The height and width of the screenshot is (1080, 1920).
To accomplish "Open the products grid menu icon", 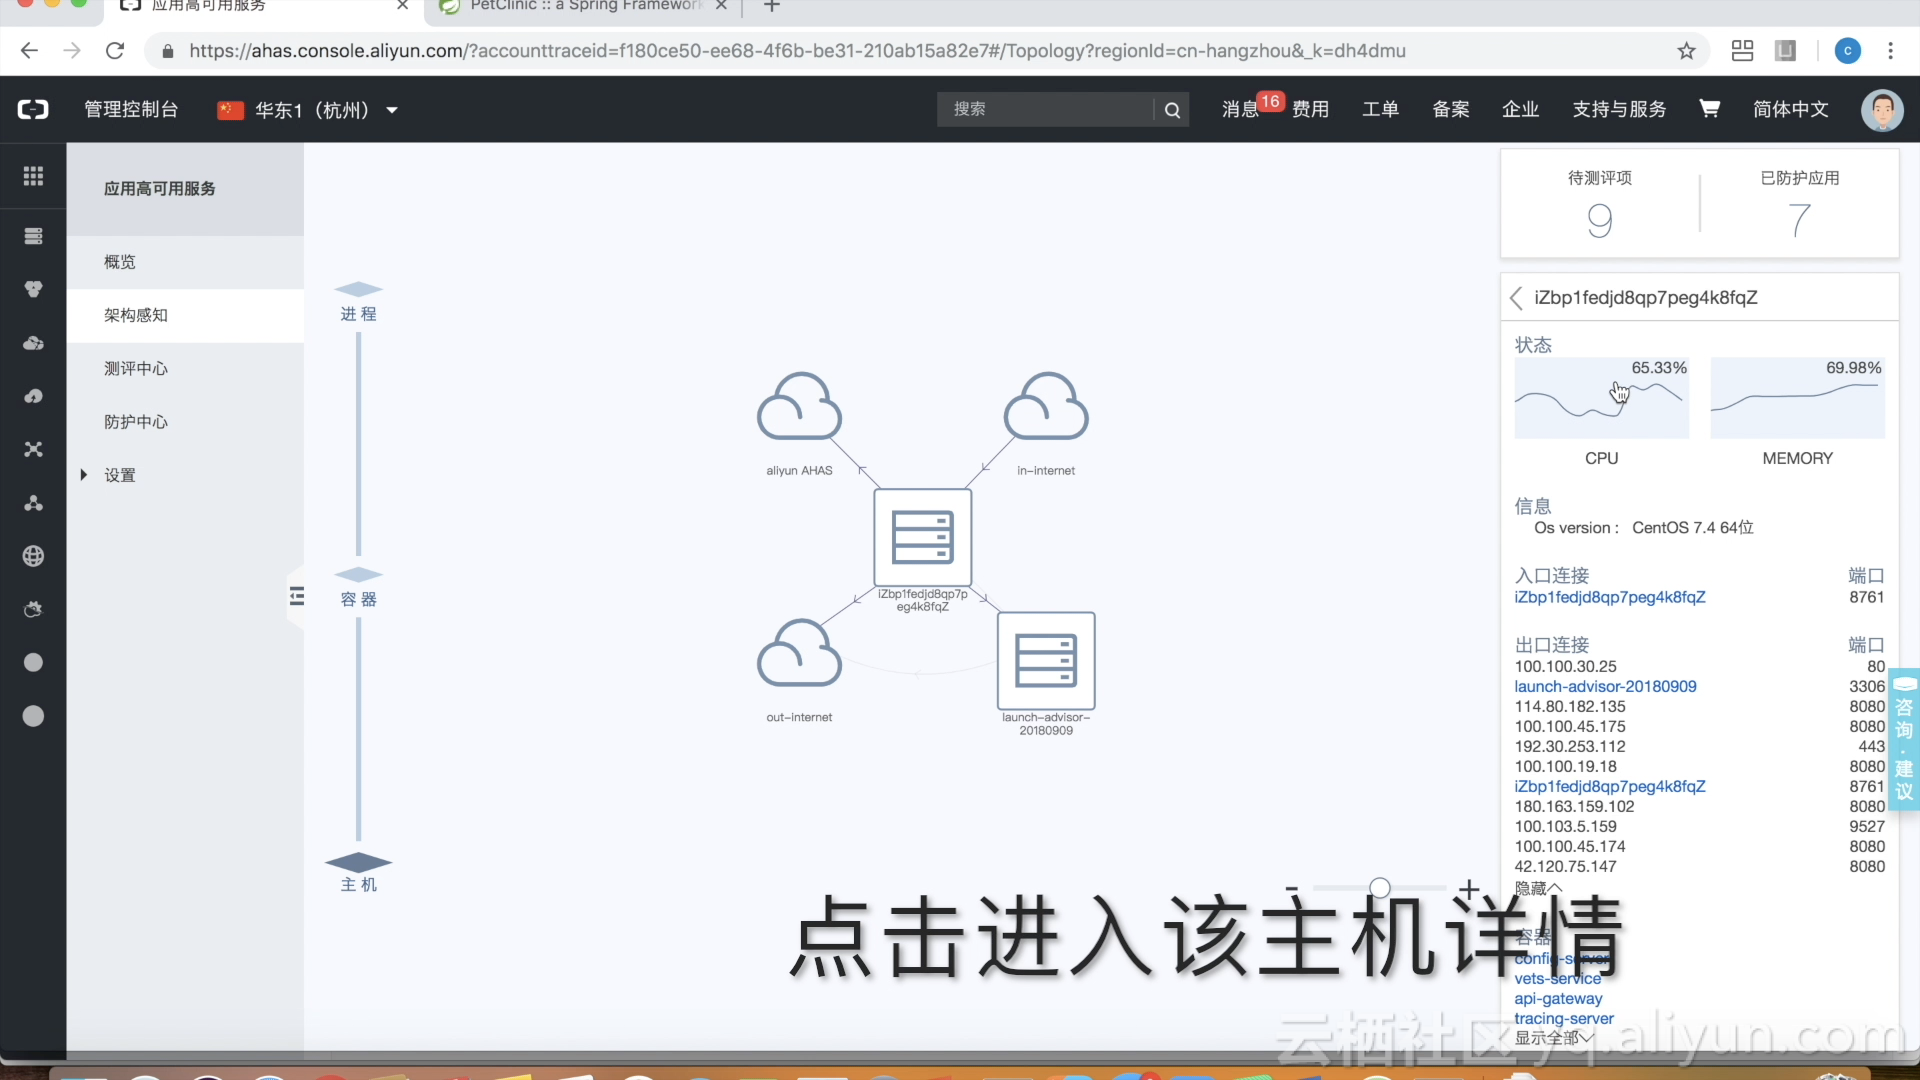I will (33, 176).
